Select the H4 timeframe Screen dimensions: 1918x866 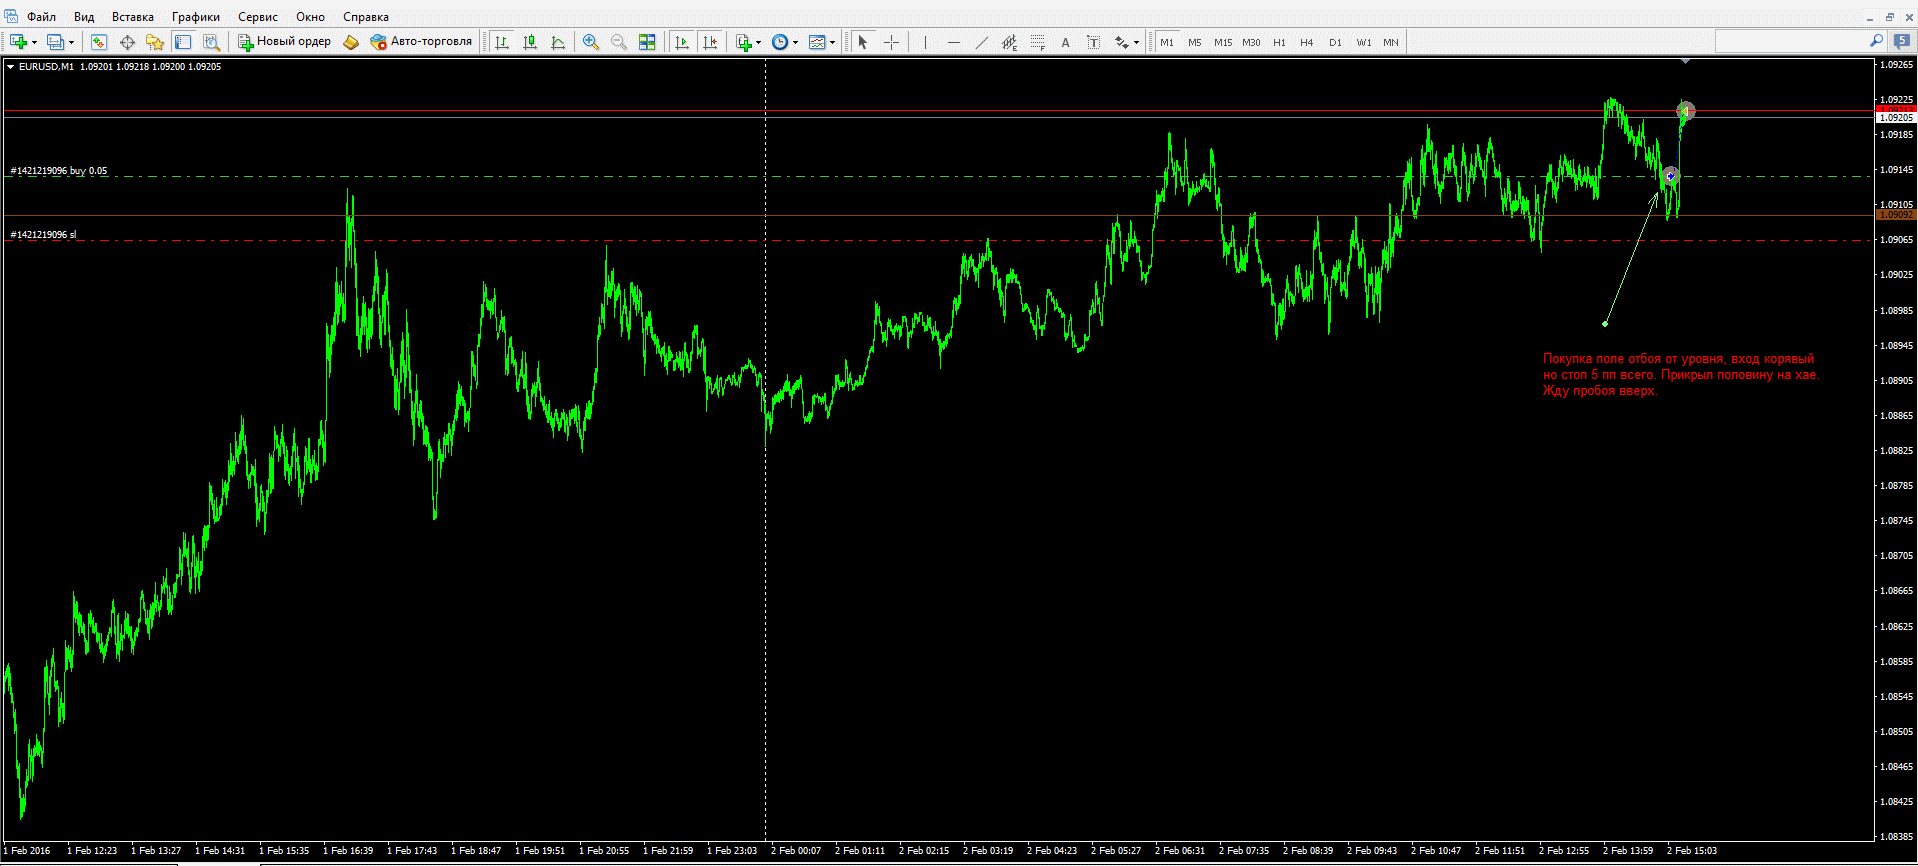pos(1307,42)
